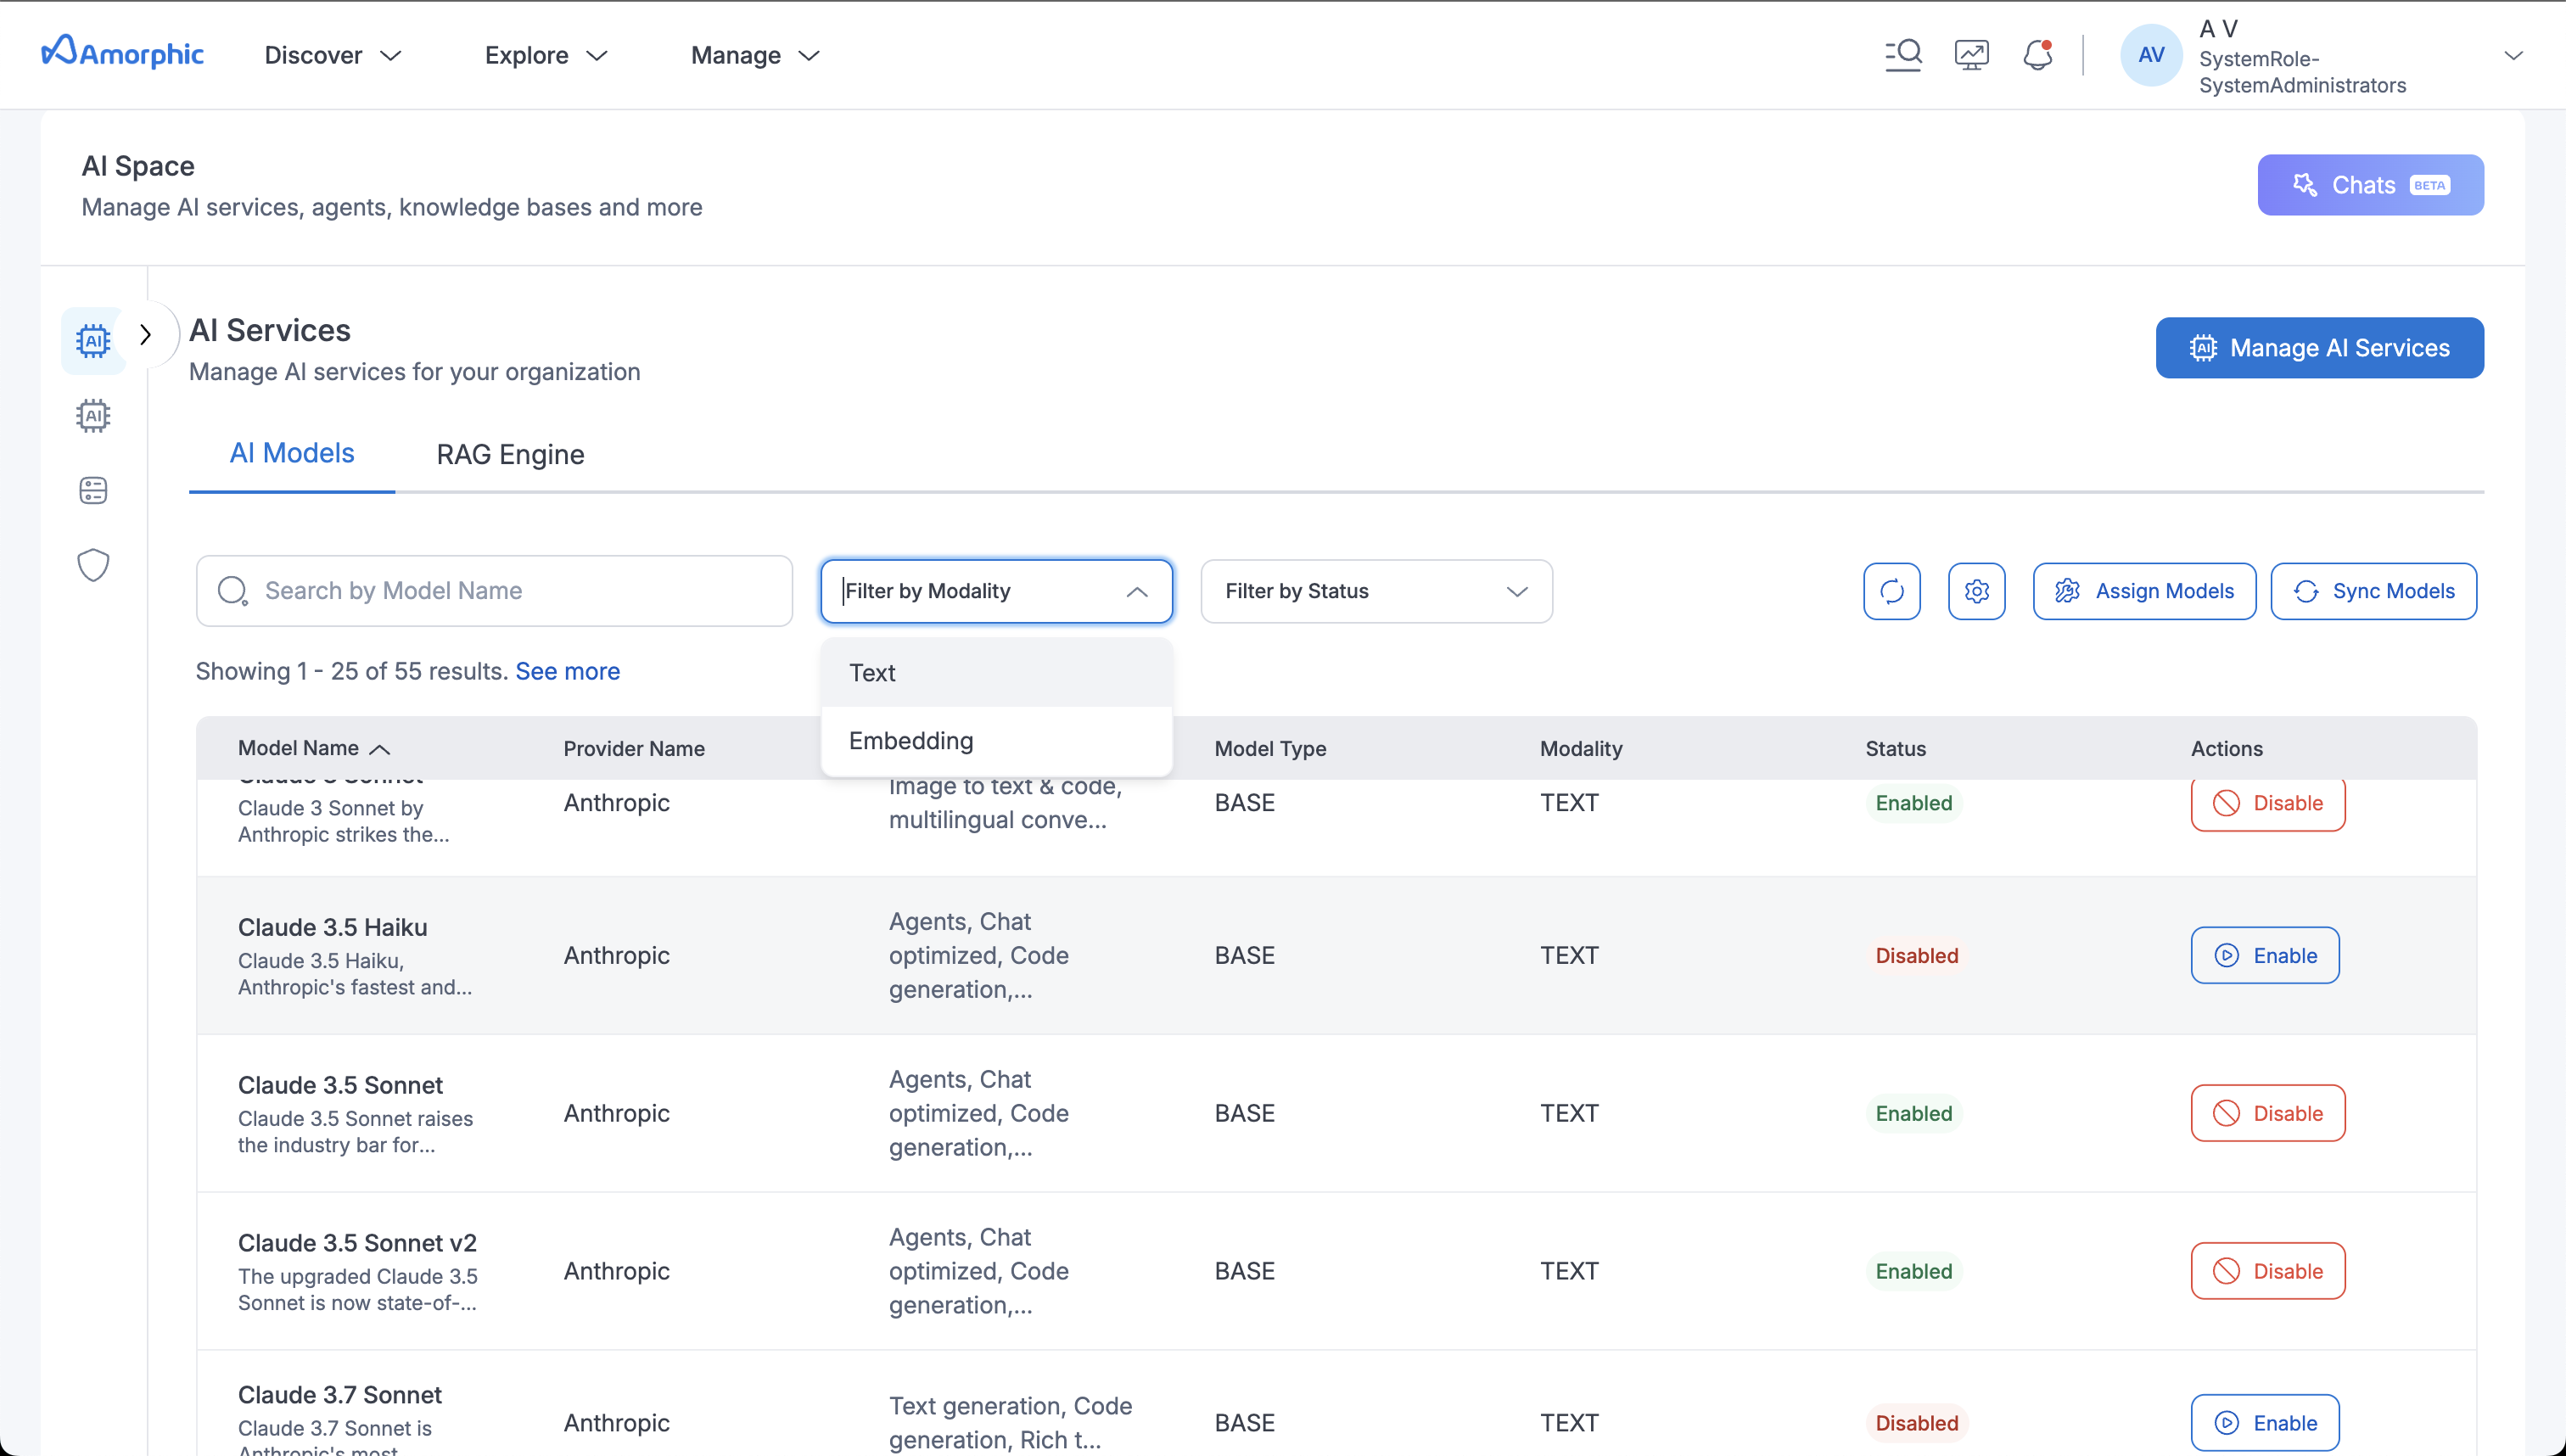Click the See more link
This screenshot has width=2566, height=1456.
click(x=567, y=671)
